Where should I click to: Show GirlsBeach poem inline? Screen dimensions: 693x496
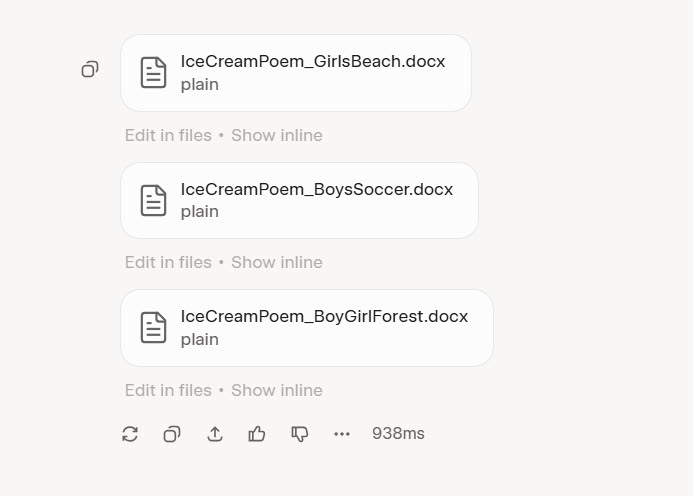277,135
